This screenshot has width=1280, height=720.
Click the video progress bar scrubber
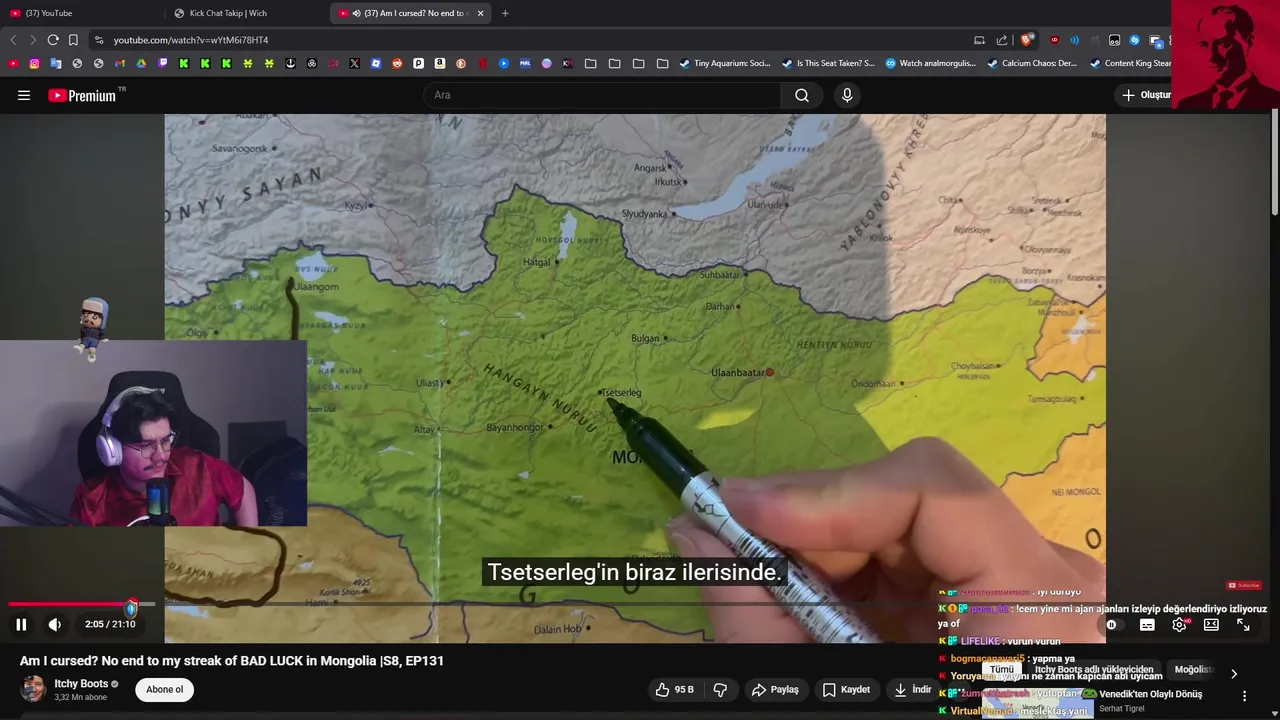point(131,608)
